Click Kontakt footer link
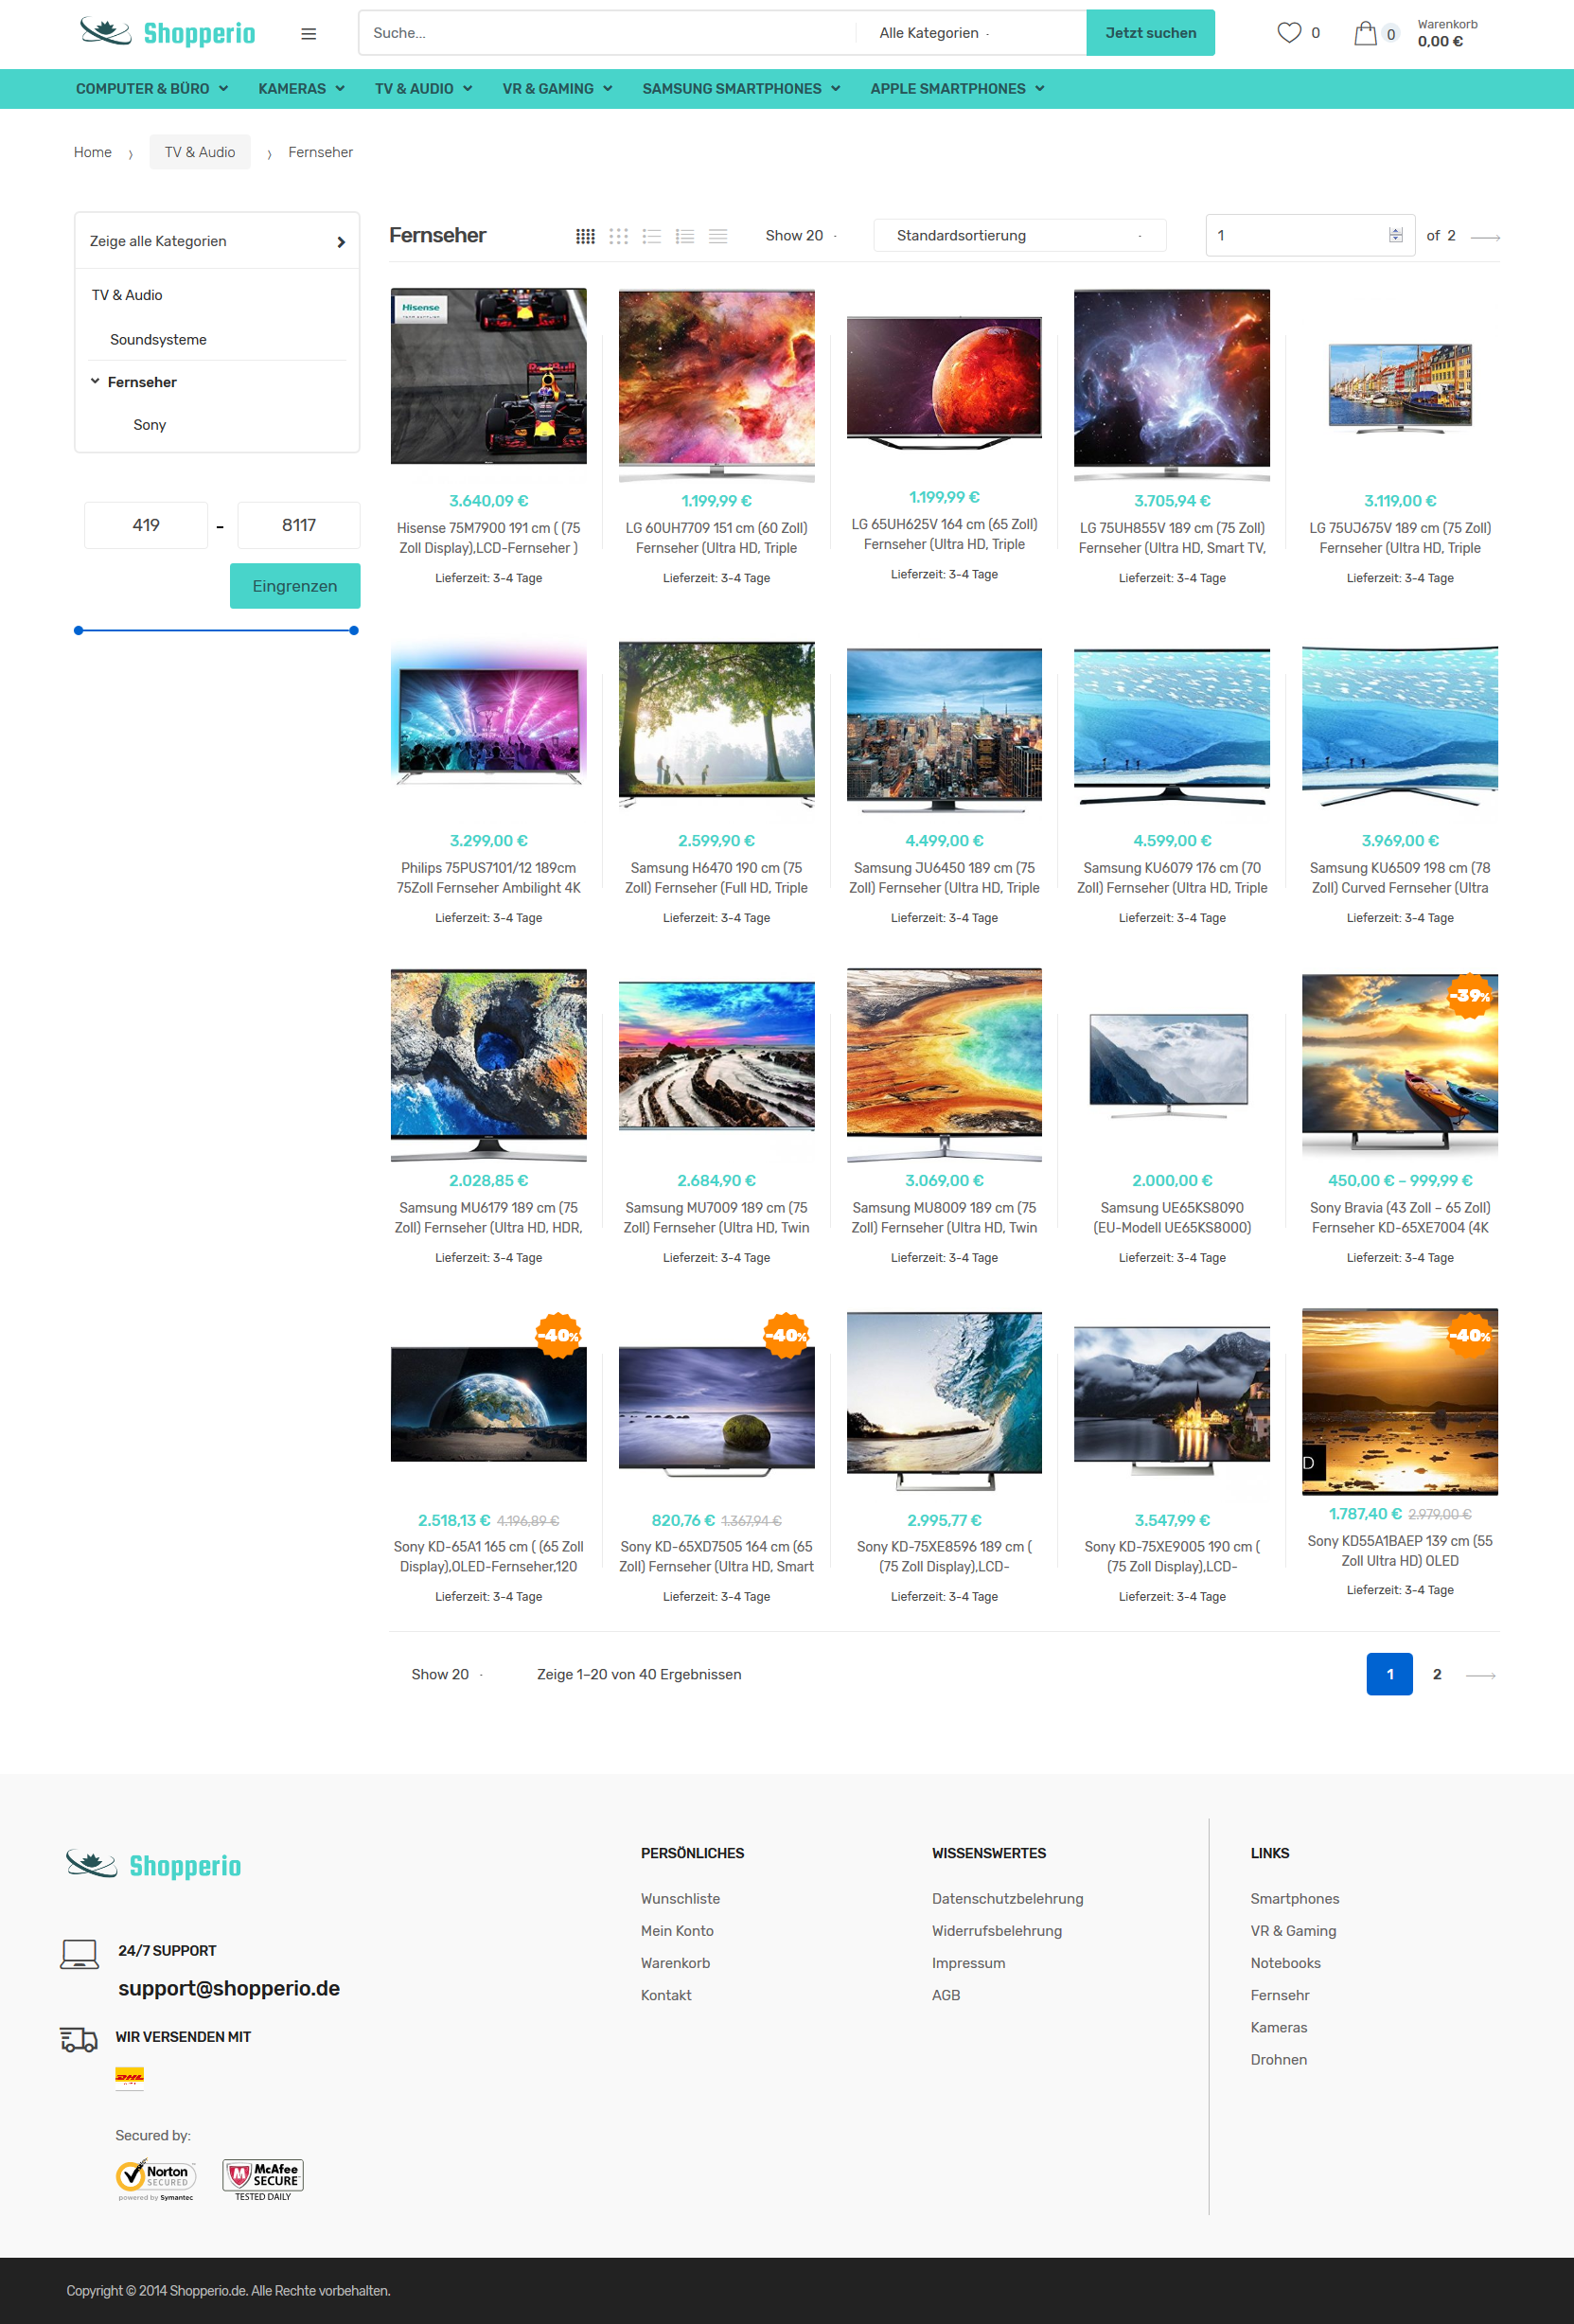This screenshot has height=2324, width=1574. pos(666,1995)
